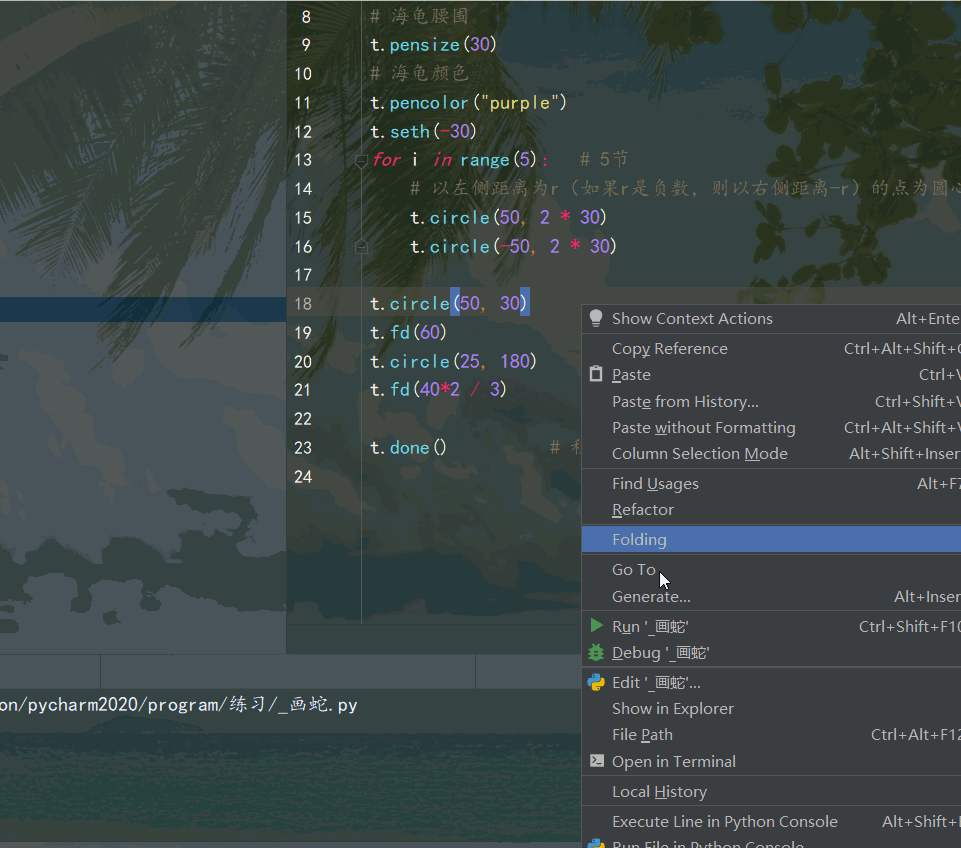The width and height of the screenshot is (961, 848).
Task: Select File Path menu entry
Action: 771,735
